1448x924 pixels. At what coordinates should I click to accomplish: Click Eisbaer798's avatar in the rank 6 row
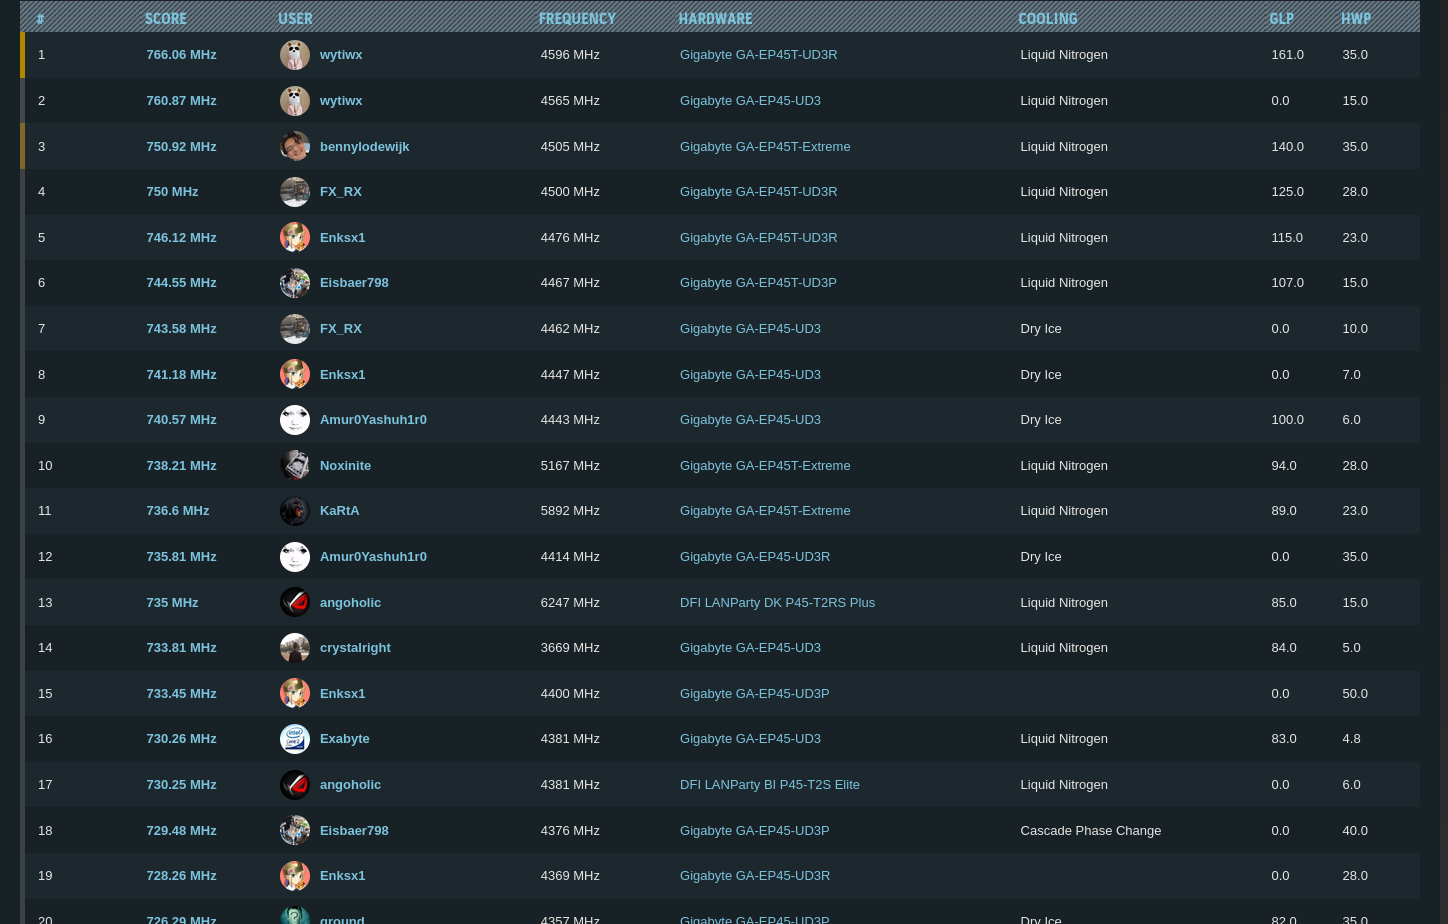[x=295, y=283]
